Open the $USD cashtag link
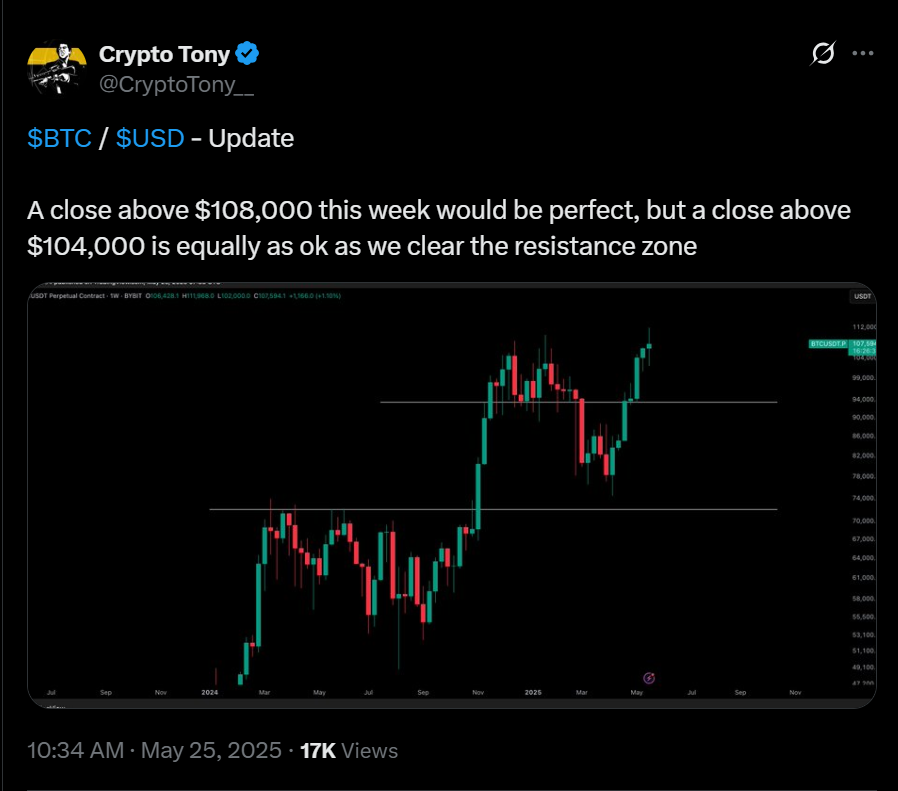 tap(150, 138)
